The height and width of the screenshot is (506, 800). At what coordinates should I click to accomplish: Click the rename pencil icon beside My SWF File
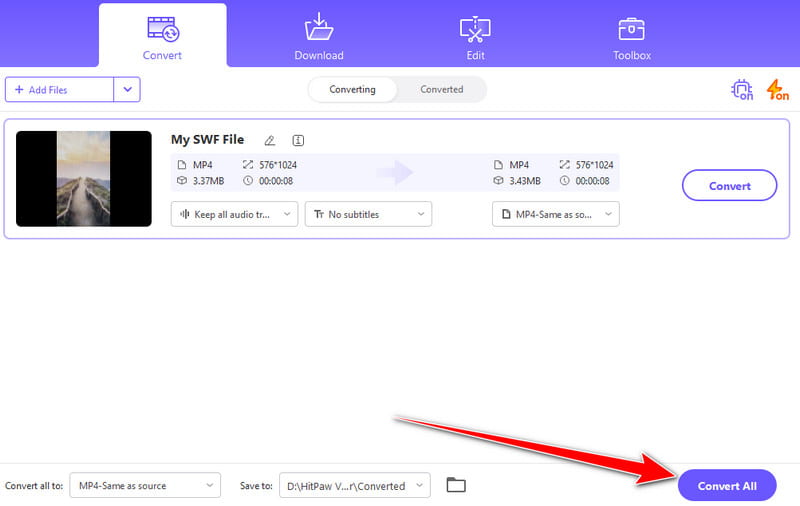click(269, 140)
